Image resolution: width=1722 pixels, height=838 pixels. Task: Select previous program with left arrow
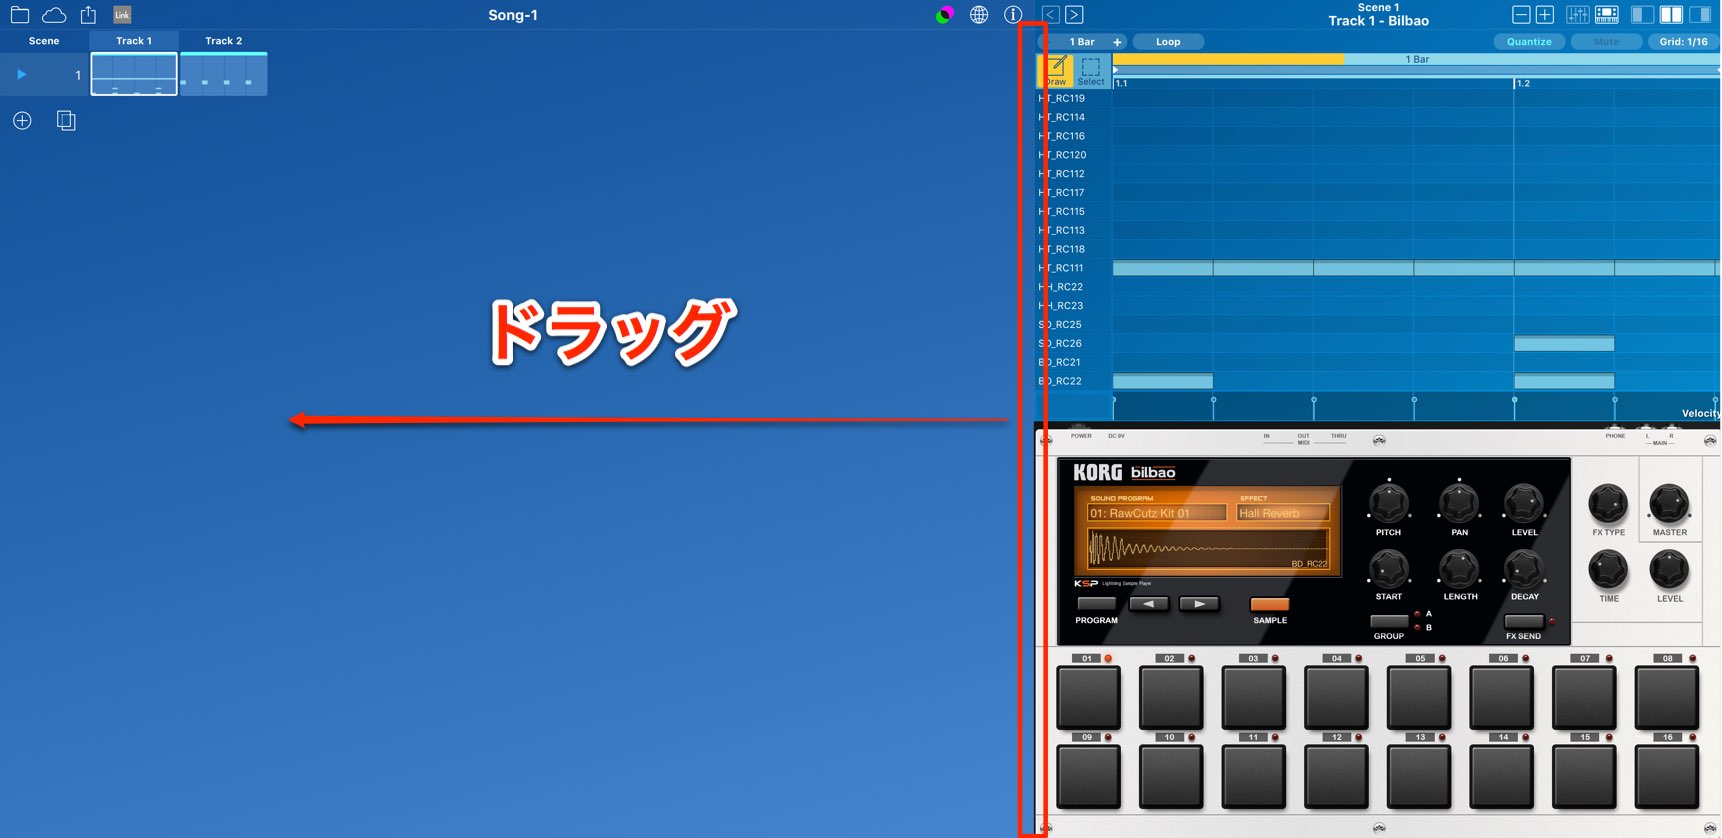click(x=1149, y=604)
